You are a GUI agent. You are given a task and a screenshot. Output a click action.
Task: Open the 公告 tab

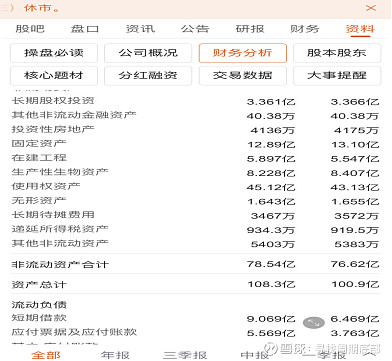click(x=195, y=29)
